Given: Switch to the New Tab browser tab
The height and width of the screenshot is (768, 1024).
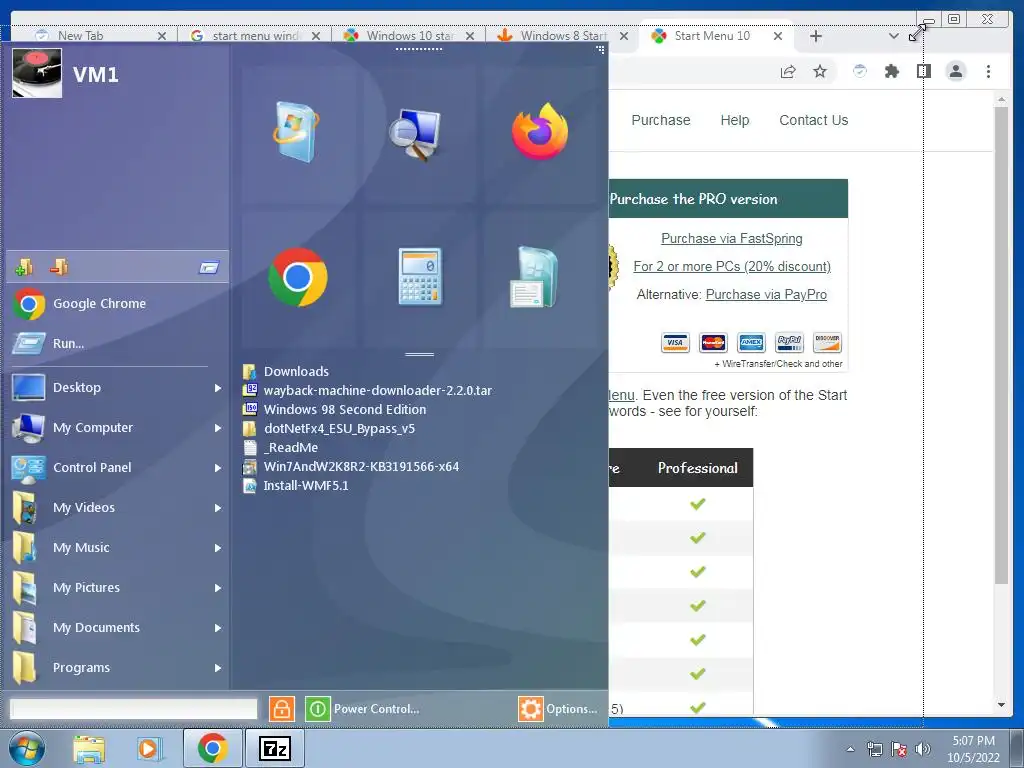Looking at the screenshot, I should (80, 36).
